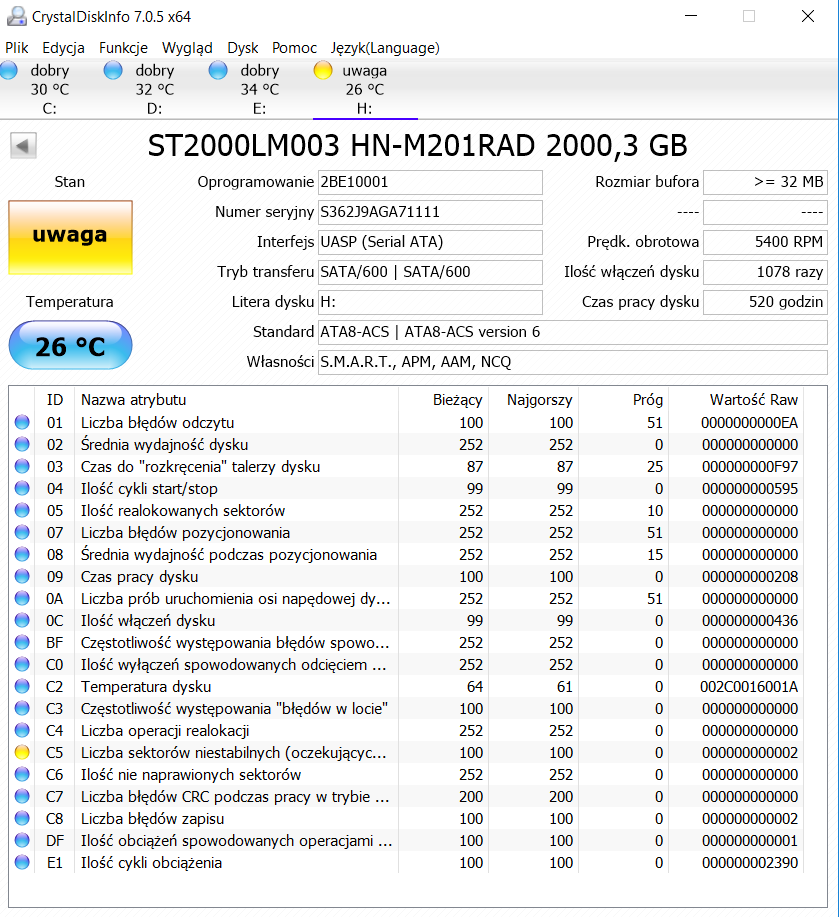Click the status dot on row 01

22,422
